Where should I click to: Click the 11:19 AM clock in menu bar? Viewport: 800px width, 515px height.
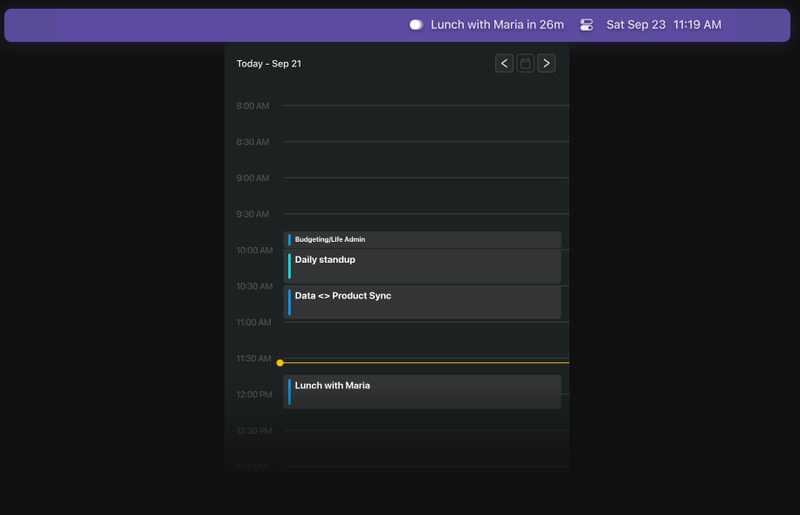click(697, 25)
